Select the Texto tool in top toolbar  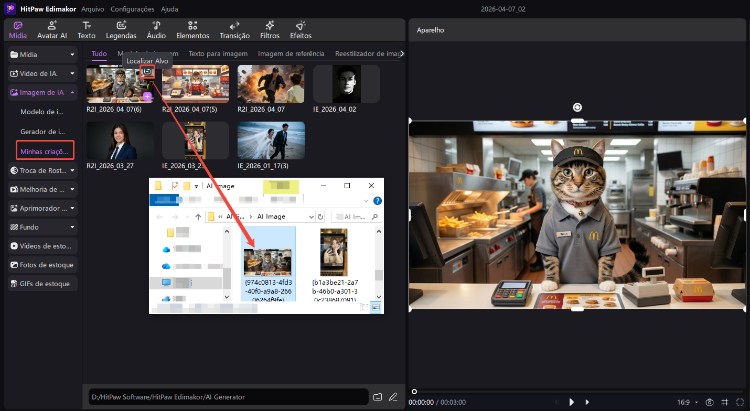pyautogui.click(x=88, y=29)
